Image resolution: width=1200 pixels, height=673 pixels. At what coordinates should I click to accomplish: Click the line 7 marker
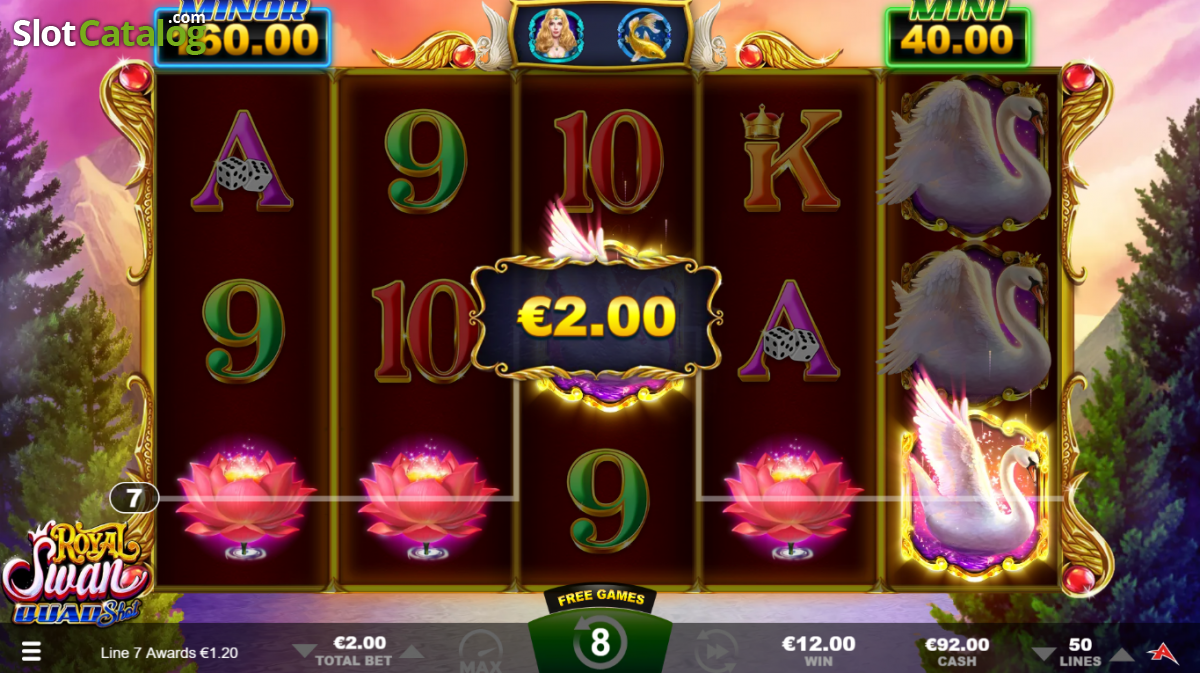pos(134,497)
